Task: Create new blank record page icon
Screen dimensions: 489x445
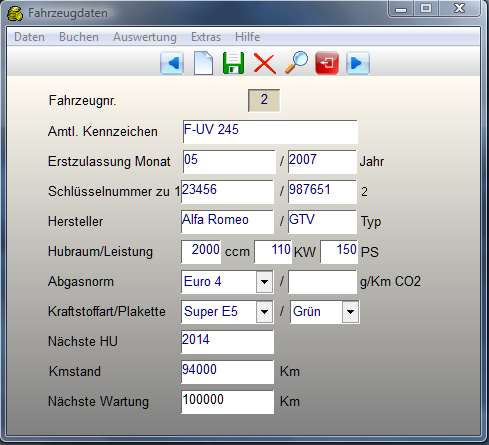Action: coord(203,63)
